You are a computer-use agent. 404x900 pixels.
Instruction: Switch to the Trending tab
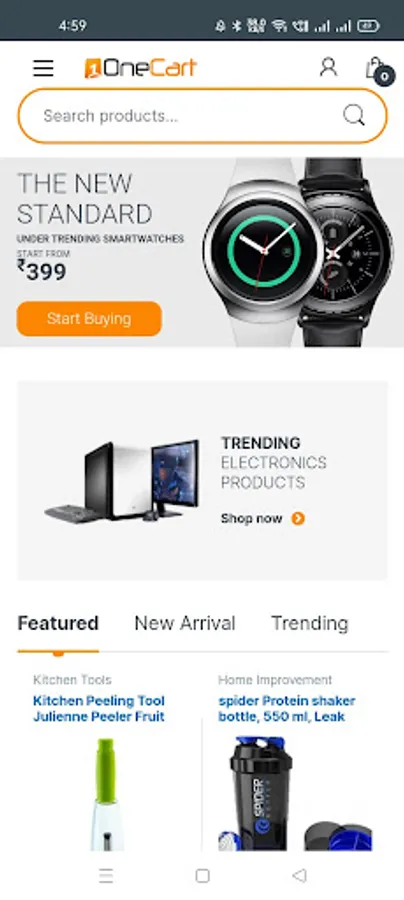[310, 623]
